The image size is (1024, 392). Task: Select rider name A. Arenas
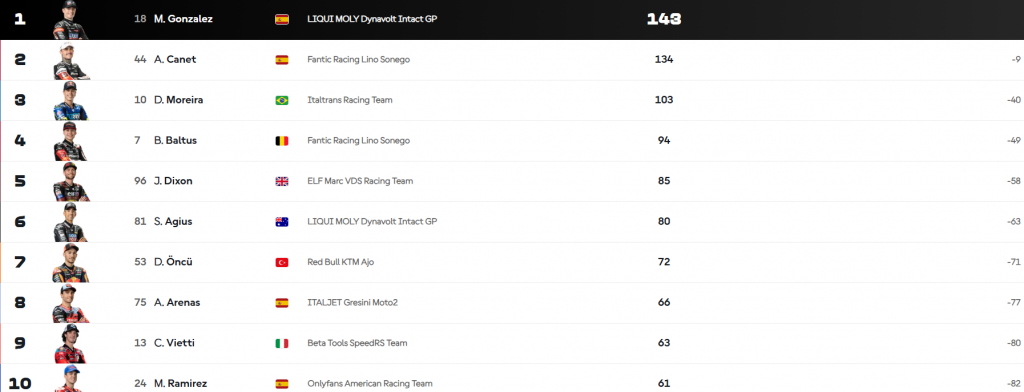pos(177,302)
